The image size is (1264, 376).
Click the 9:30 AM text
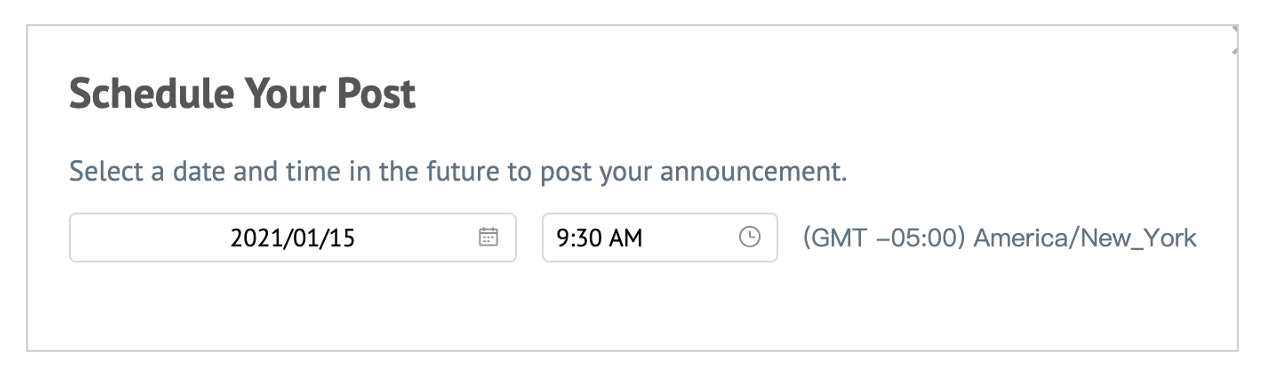point(600,238)
